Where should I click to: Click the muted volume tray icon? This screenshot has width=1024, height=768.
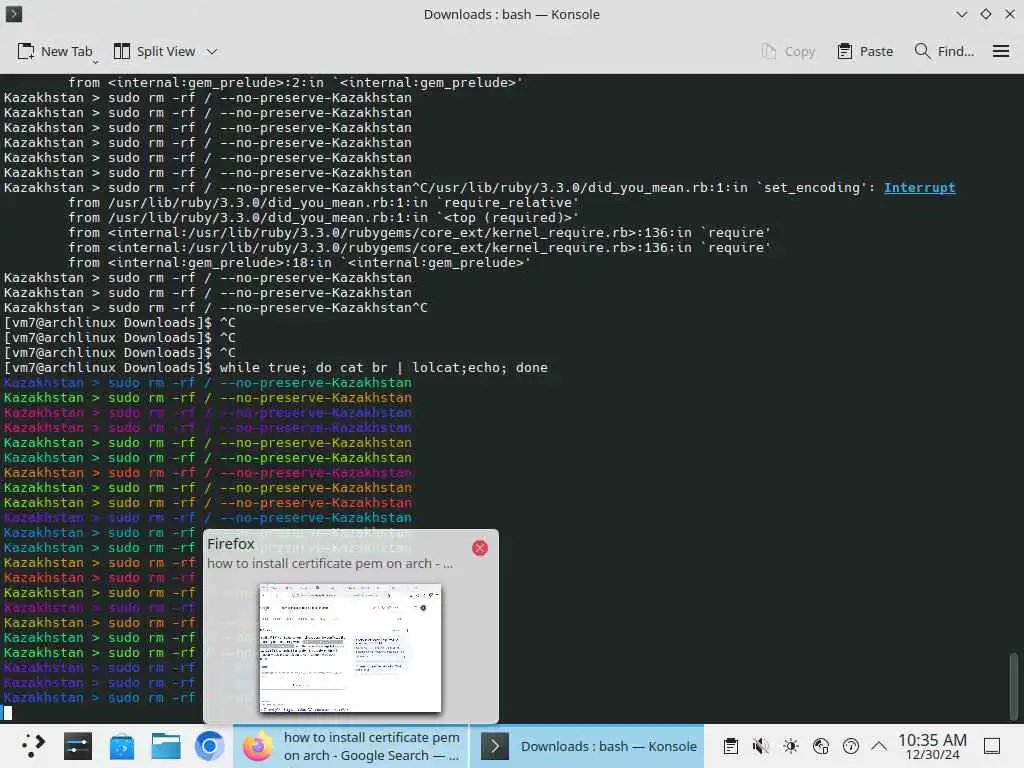(x=760, y=746)
